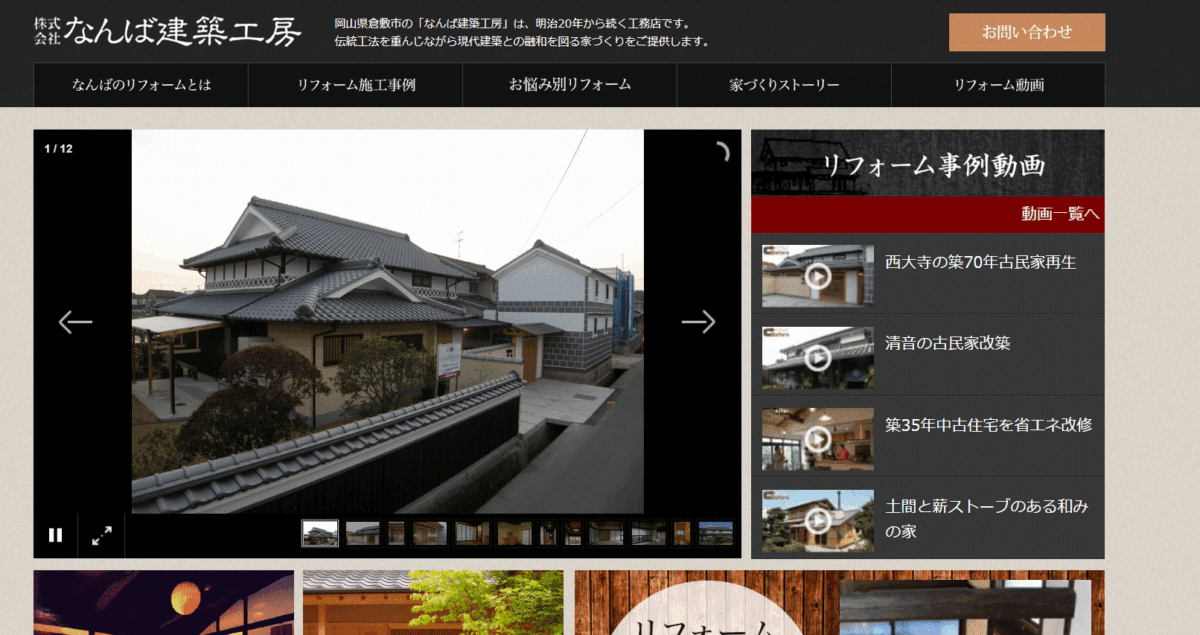The image size is (1200, 635).
Task: Click the リフォーム事例動画 section banner
Action: pos(928,163)
